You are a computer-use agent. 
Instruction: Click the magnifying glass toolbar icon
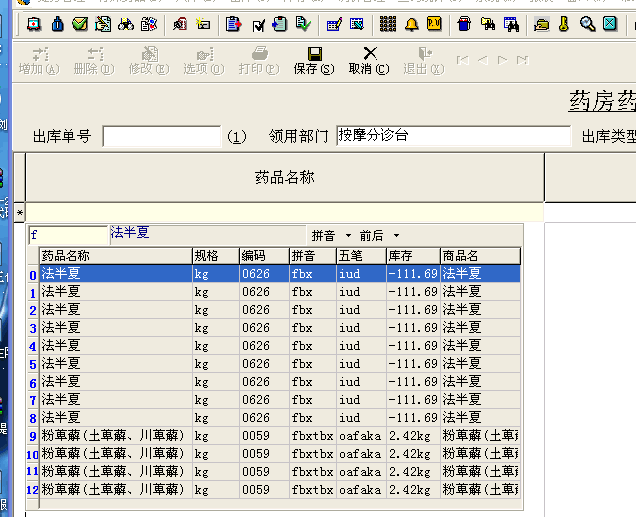(588, 23)
